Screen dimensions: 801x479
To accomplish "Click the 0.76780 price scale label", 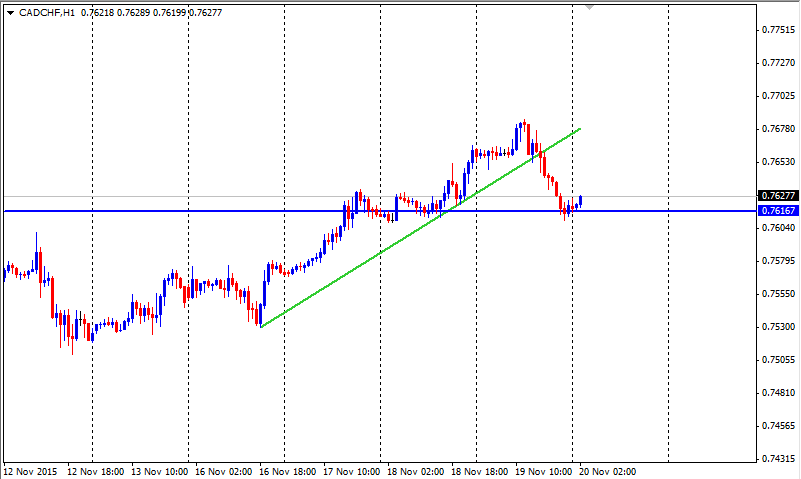I will (x=779, y=129).
